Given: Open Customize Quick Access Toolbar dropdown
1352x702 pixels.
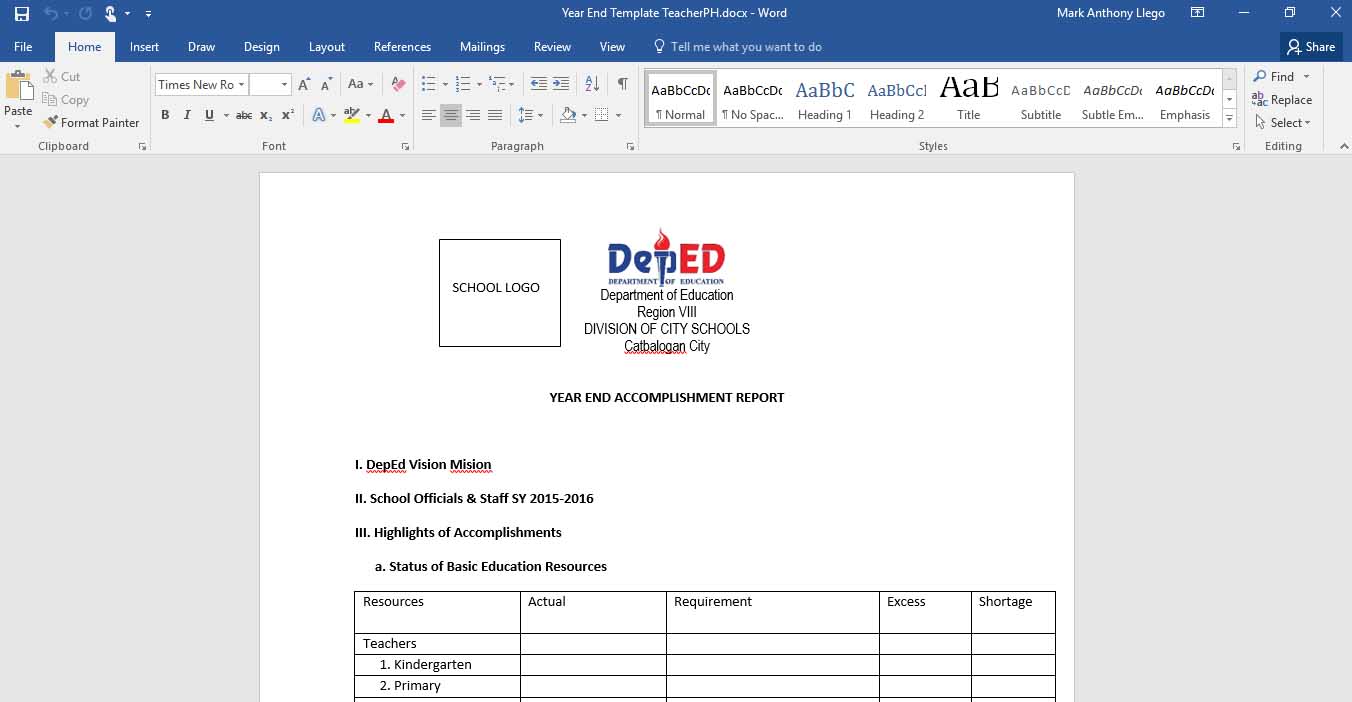Looking at the screenshot, I should (x=148, y=14).
